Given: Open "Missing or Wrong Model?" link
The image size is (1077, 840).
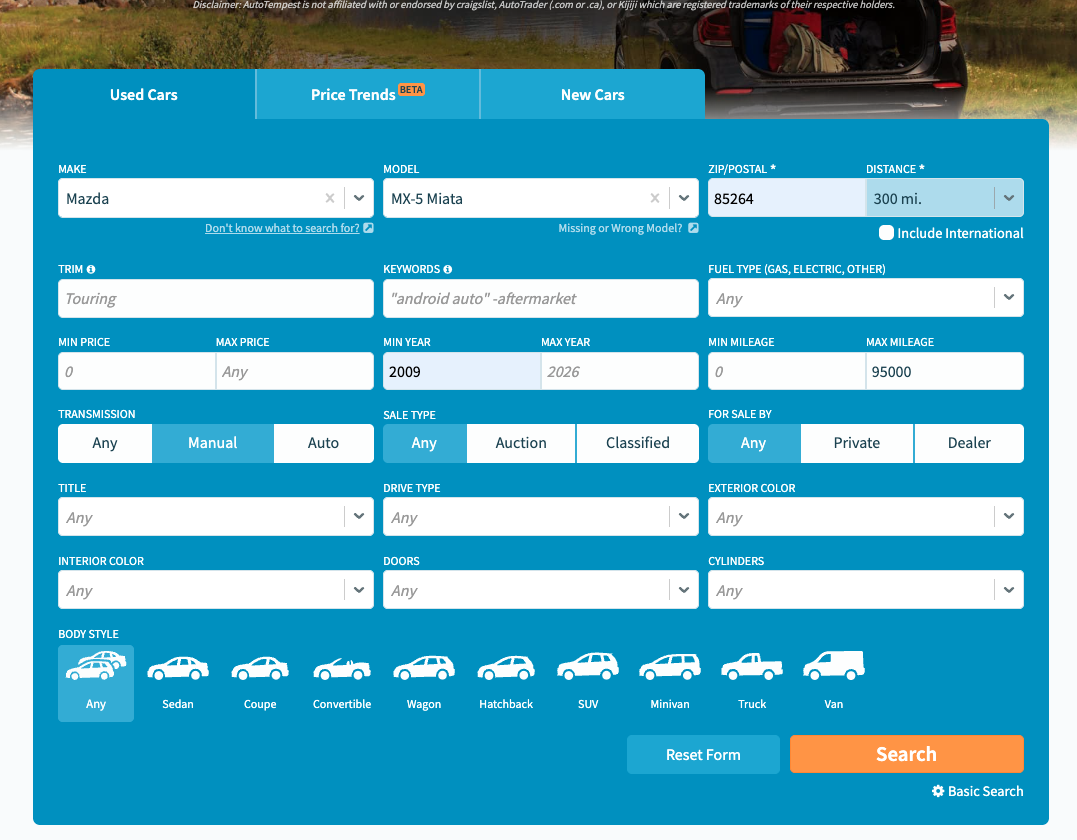Looking at the screenshot, I should coord(620,228).
